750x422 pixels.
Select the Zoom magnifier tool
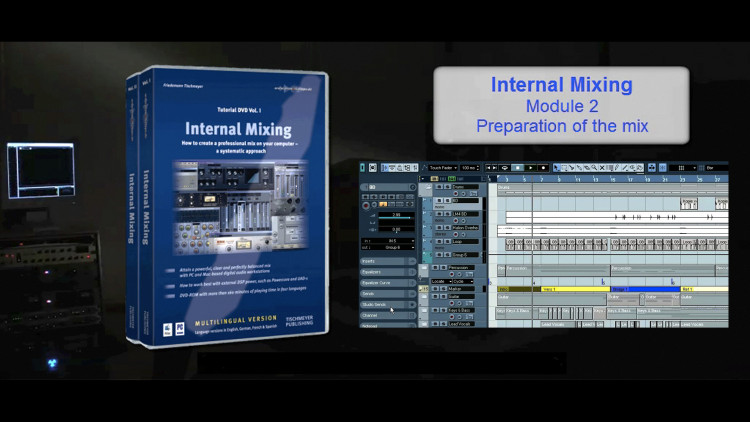[594, 167]
